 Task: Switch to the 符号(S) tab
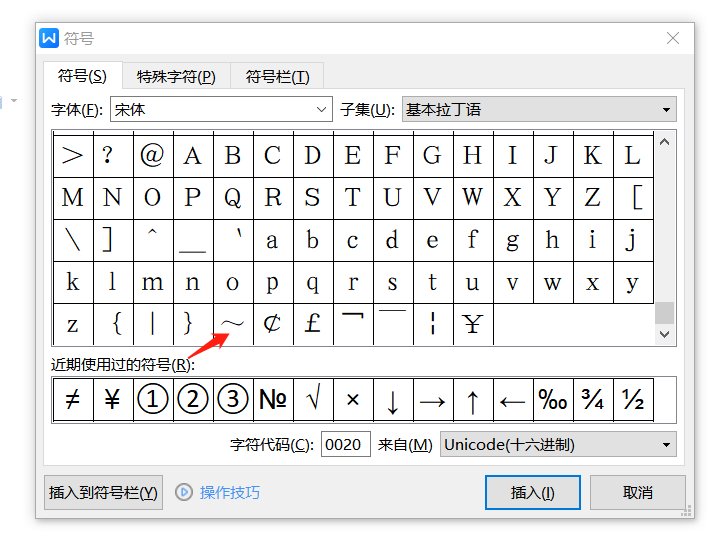tap(82, 75)
